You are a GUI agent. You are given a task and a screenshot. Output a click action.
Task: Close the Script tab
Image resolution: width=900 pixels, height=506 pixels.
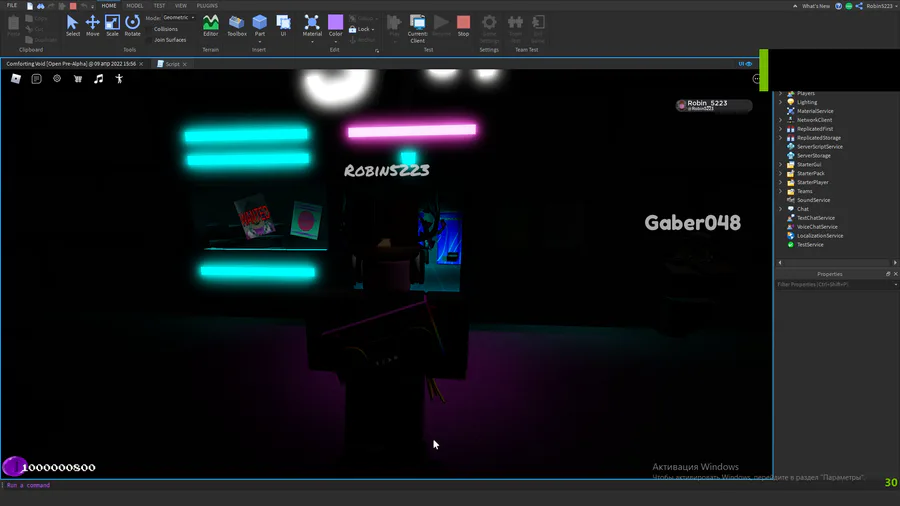(185, 64)
